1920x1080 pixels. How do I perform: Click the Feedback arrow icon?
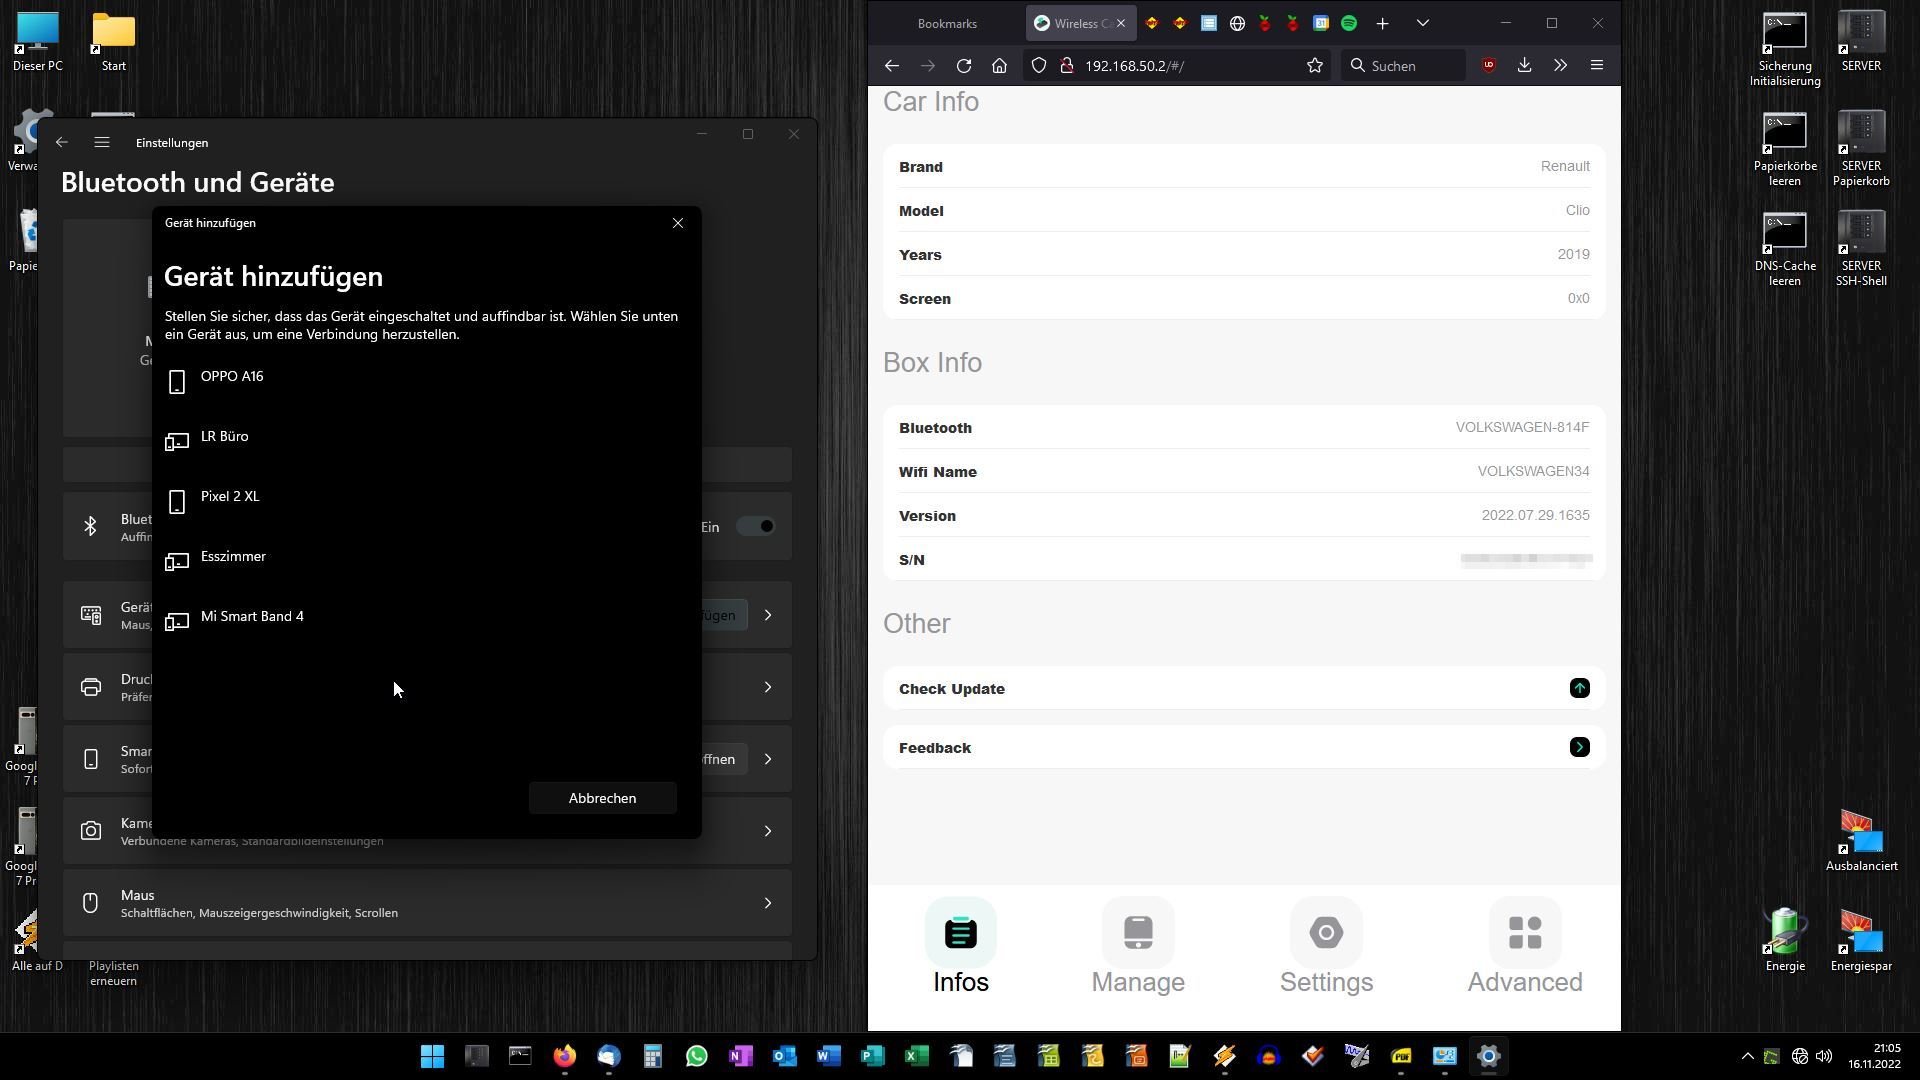point(1579,747)
